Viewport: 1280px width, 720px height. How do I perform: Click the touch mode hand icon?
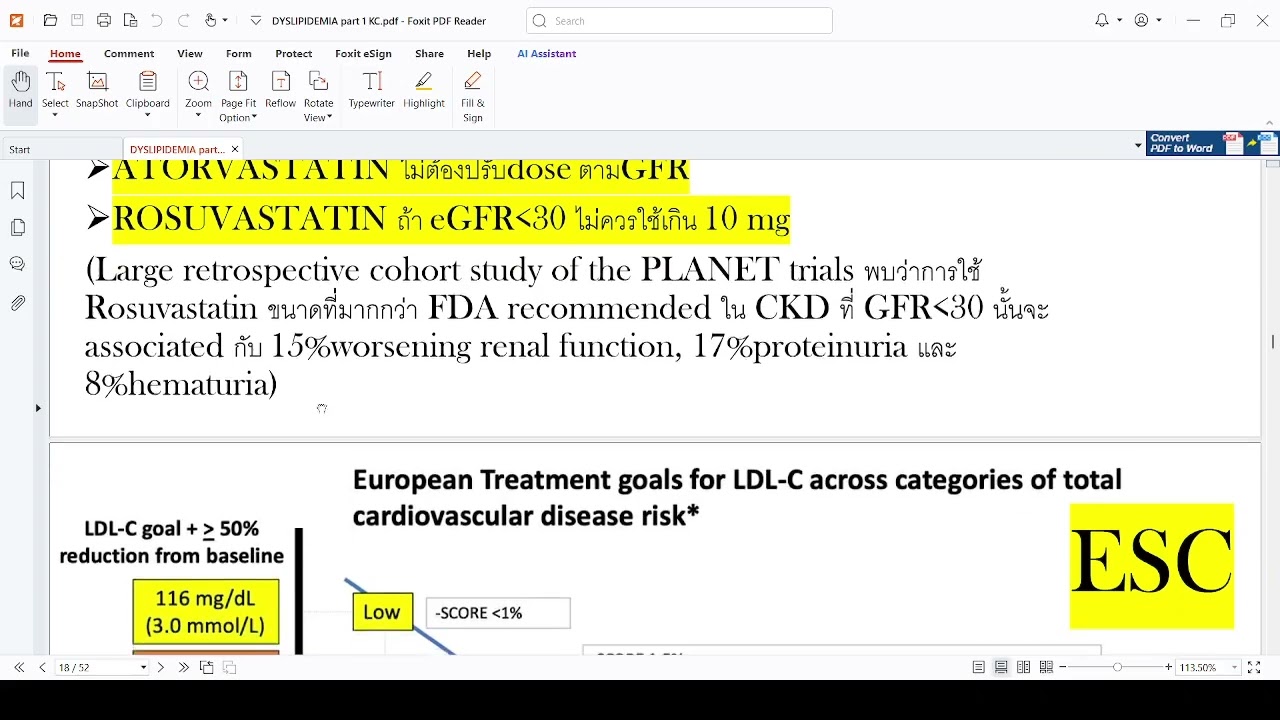210,20
